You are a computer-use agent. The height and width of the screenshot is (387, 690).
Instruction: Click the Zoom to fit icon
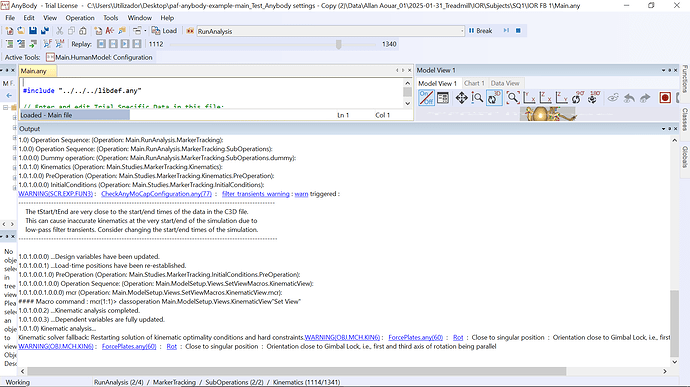point(513,98)
